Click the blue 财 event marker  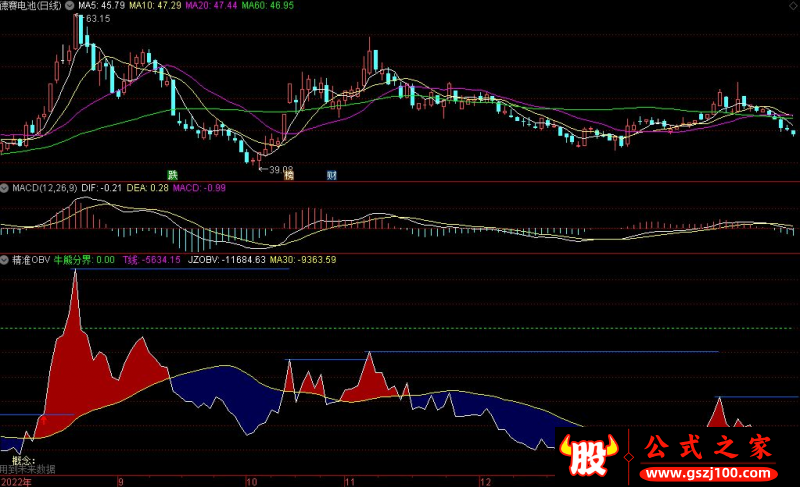(331, 175)
